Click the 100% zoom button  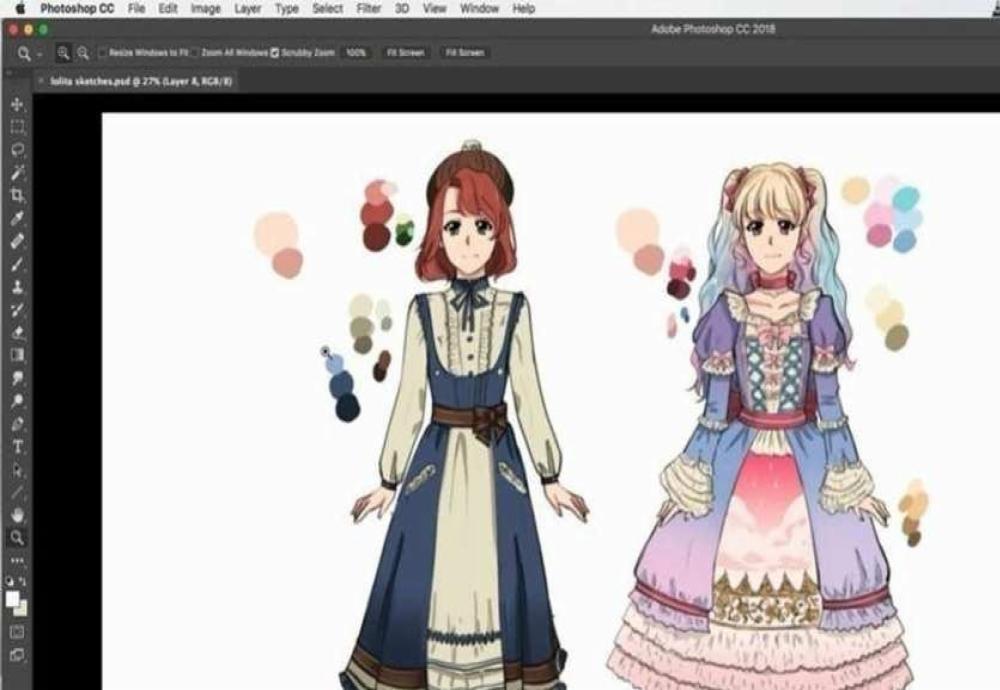(x=355, y=52)
